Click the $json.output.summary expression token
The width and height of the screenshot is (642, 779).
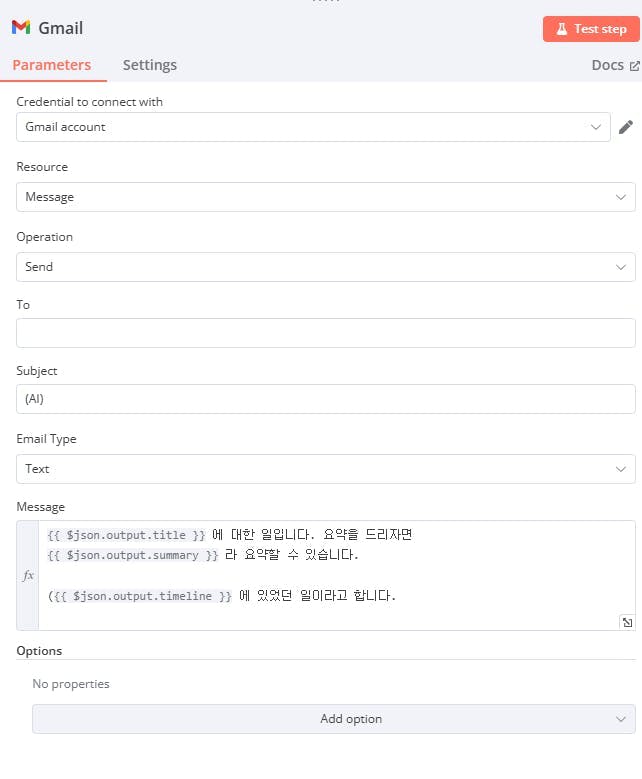tap(133, 555)
